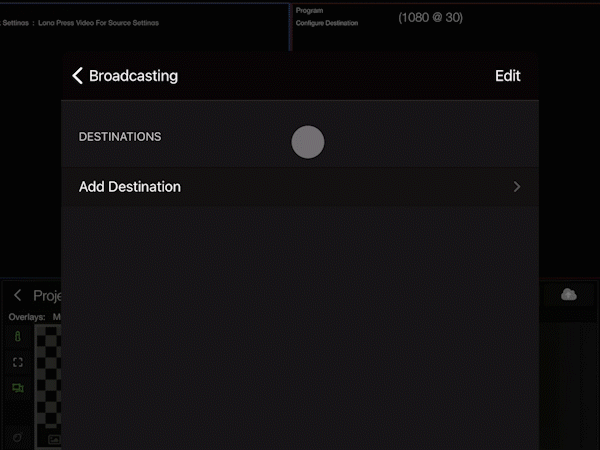The height and width of the screenshot is (450, 600).
Task: Open the green chat screens icon
Action: point(18,388)
